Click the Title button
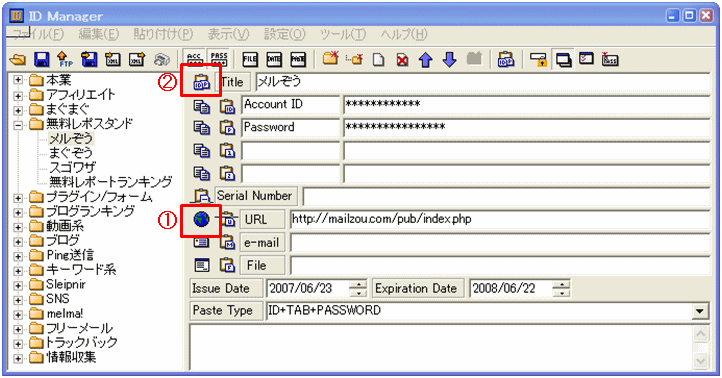The image size is (722, 378). [232, 82]
